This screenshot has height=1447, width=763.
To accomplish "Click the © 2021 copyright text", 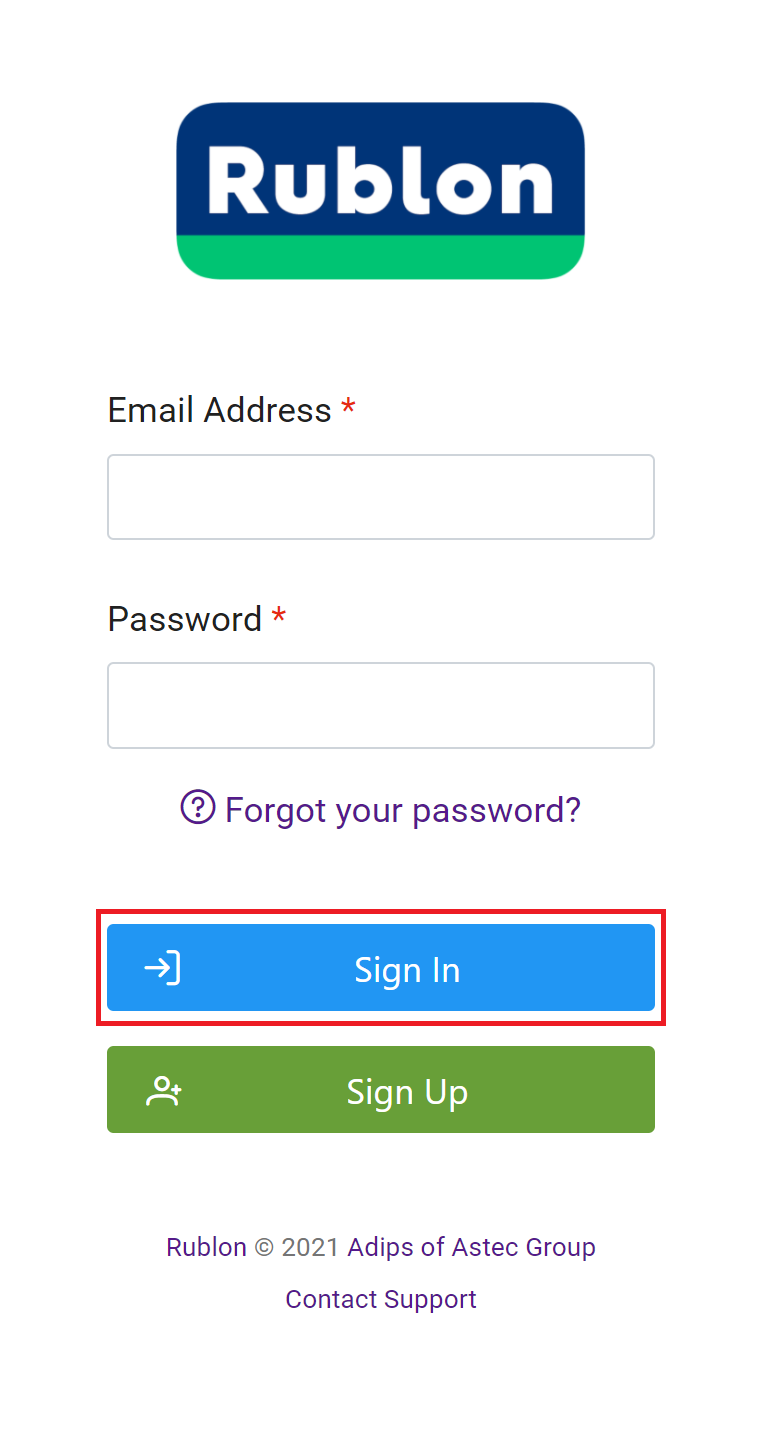I will [x=297, y=1247].
